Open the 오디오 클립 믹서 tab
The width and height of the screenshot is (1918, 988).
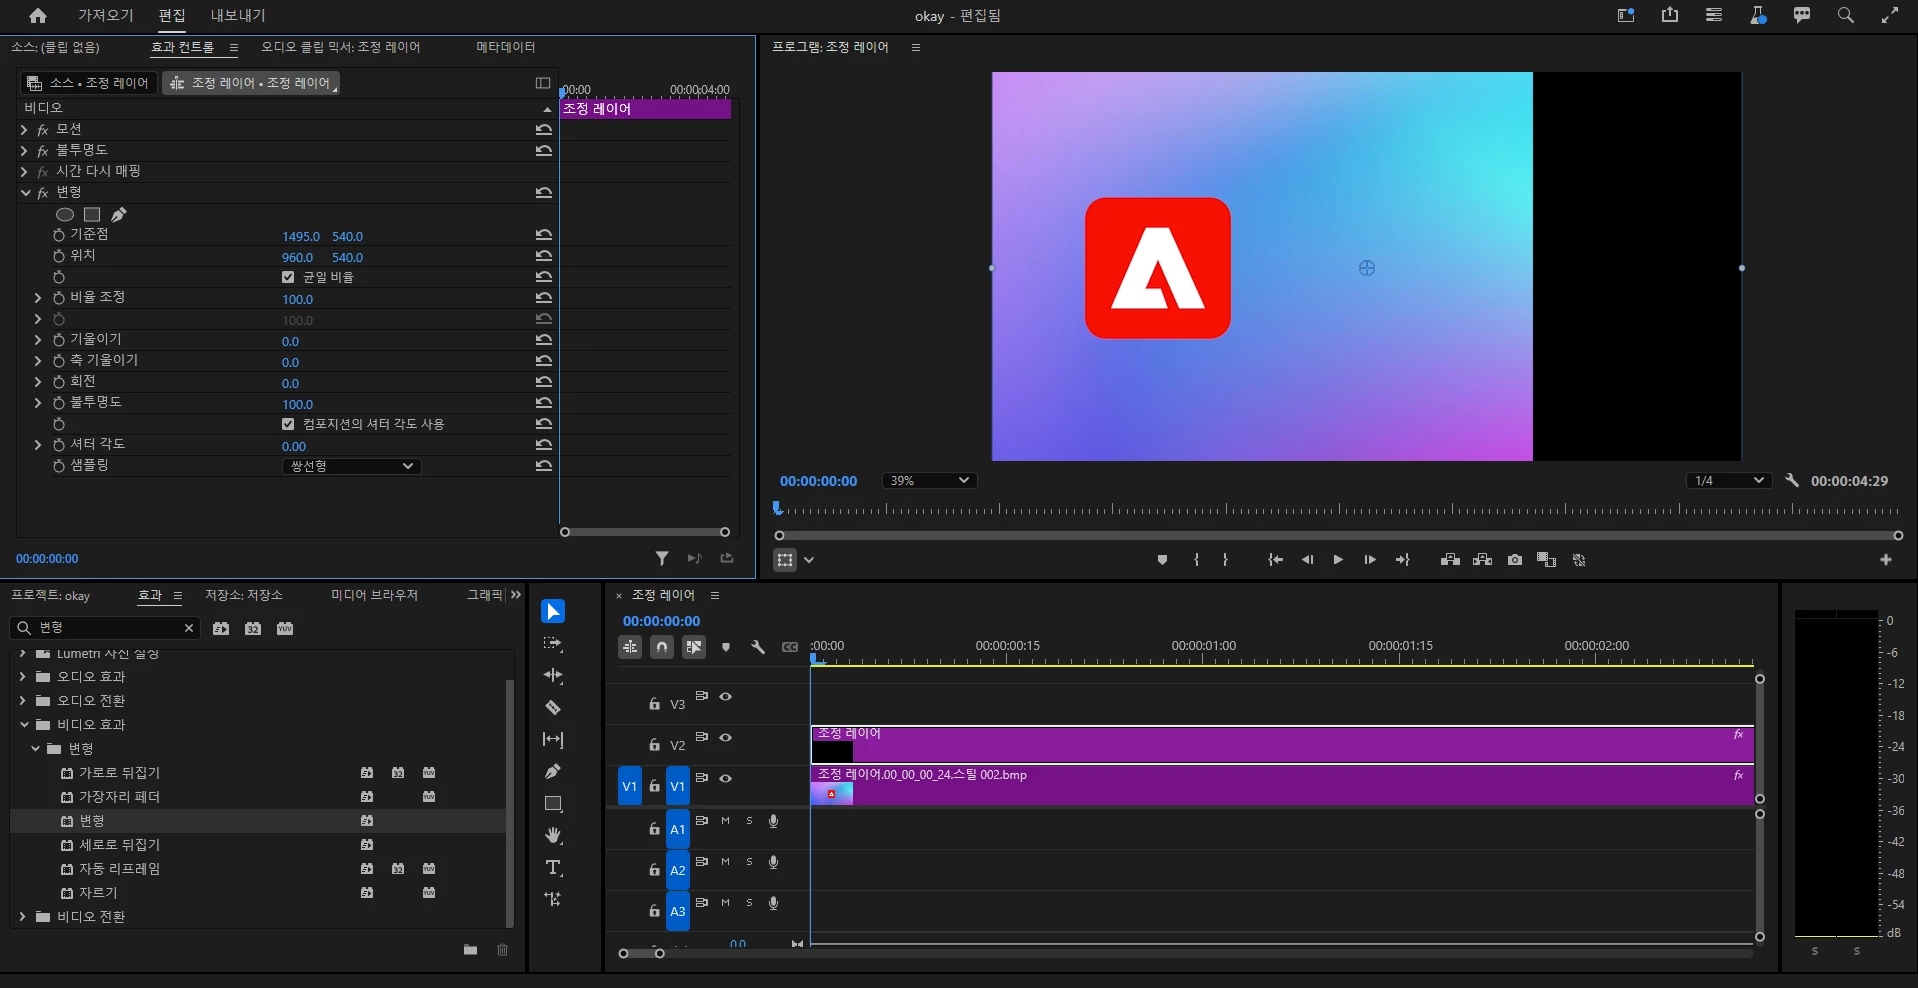coord(340,47)
